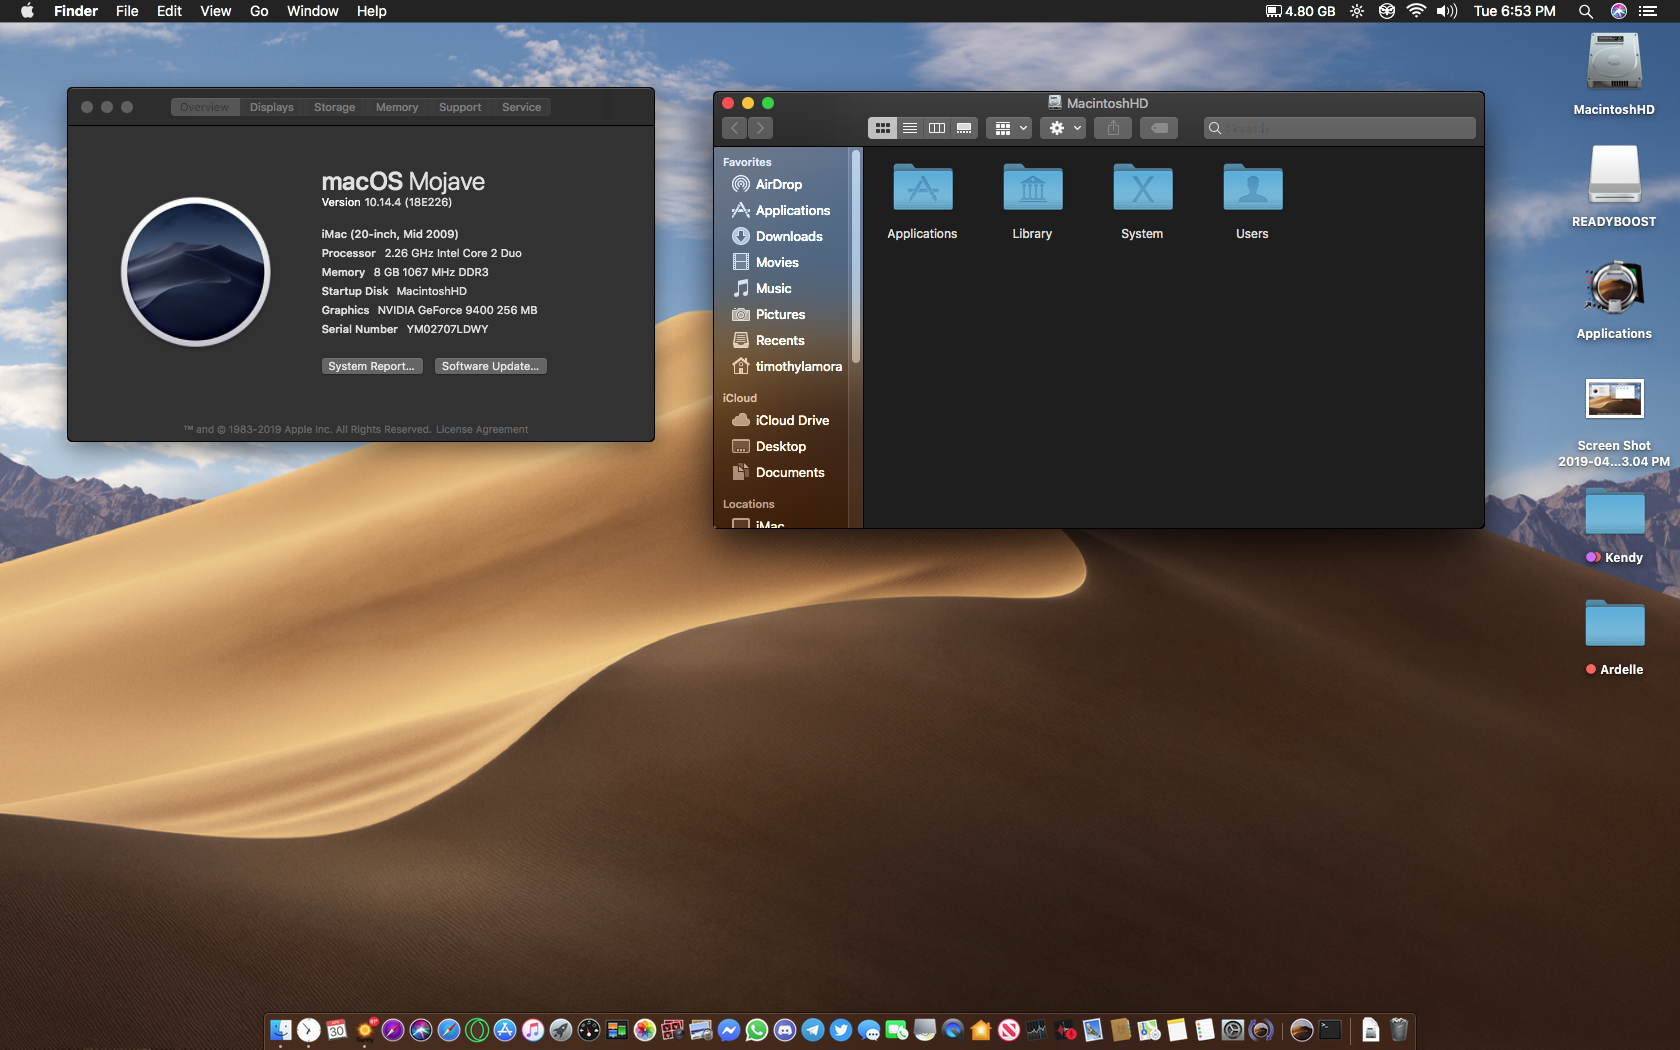Open volume control in the menu bar

pos(1447,11)
